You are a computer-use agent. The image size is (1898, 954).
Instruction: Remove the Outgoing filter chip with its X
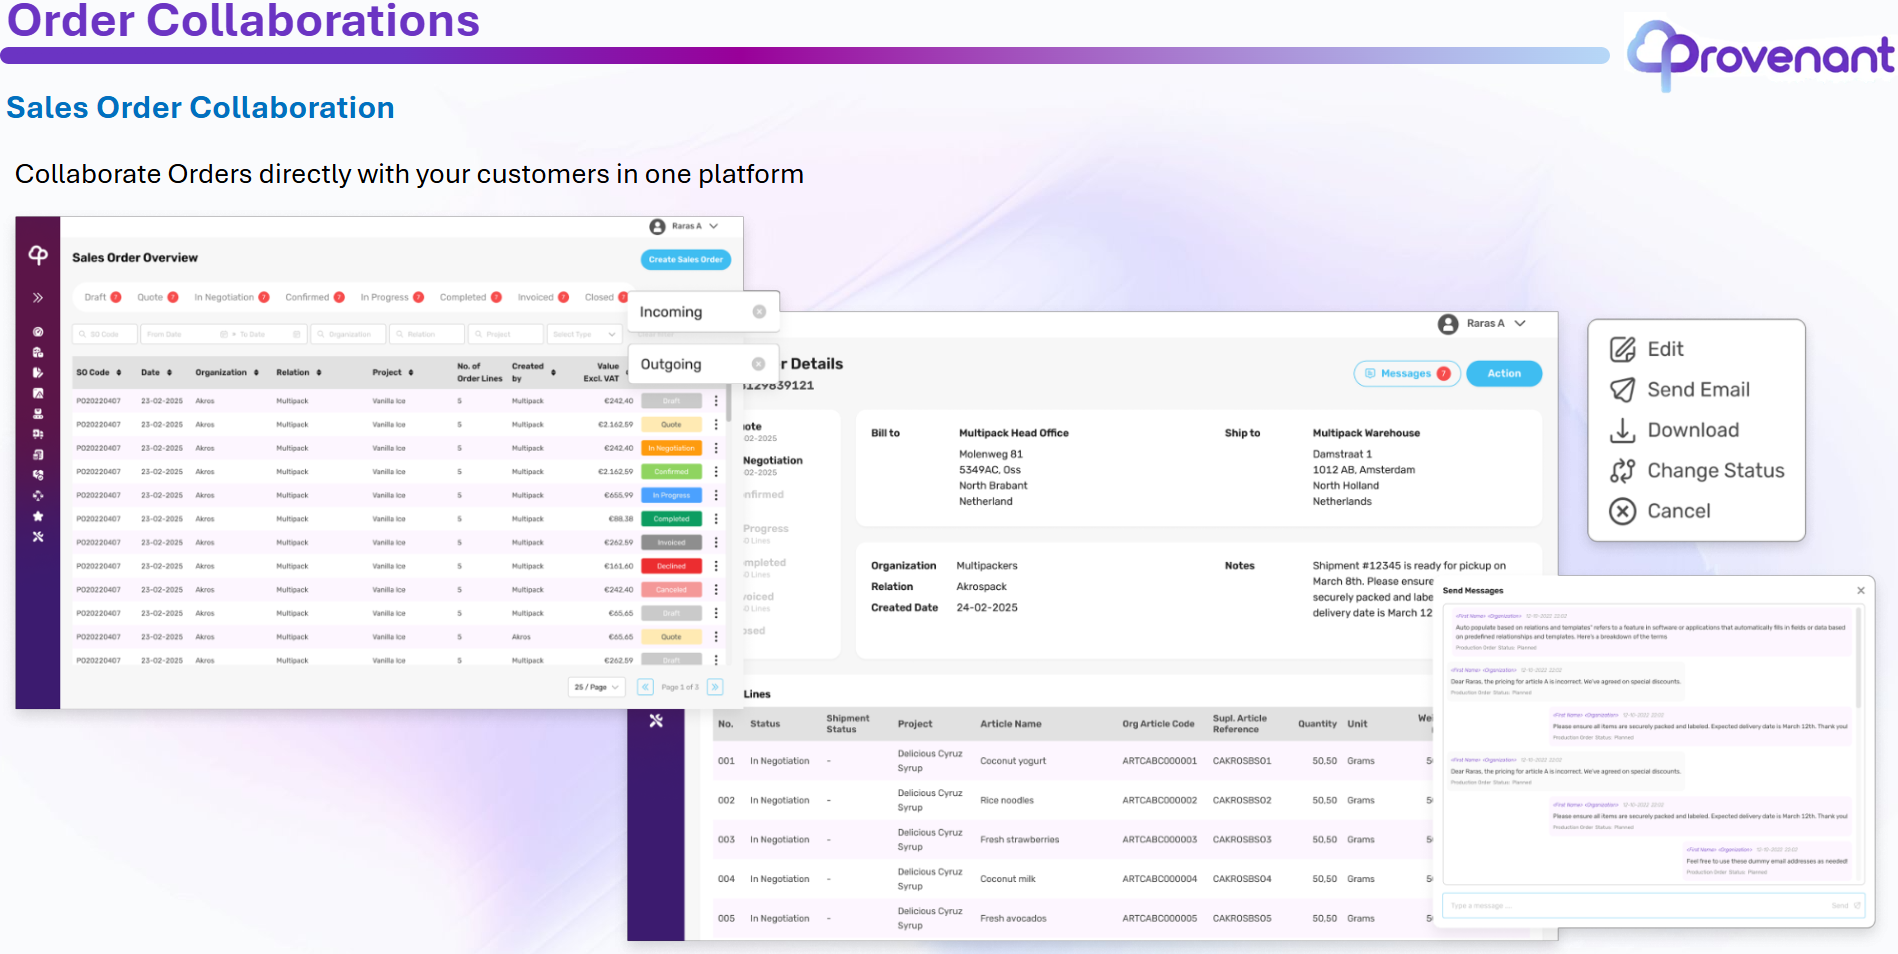[x=758, y=364]
